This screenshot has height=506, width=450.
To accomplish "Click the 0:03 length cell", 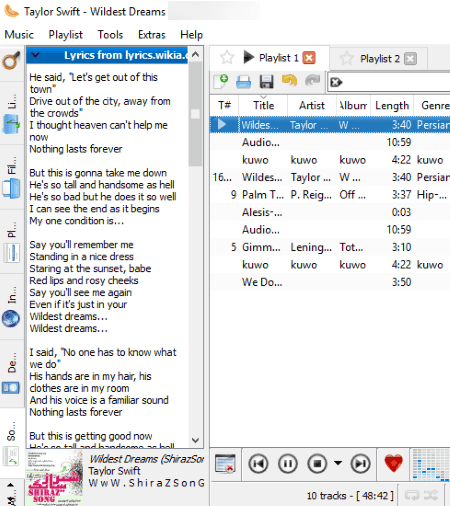I will tap(401, 212).
